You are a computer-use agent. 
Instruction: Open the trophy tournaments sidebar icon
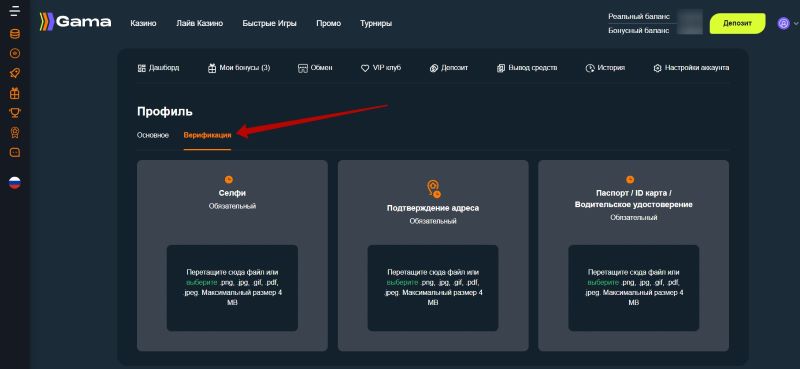(15, 113)
